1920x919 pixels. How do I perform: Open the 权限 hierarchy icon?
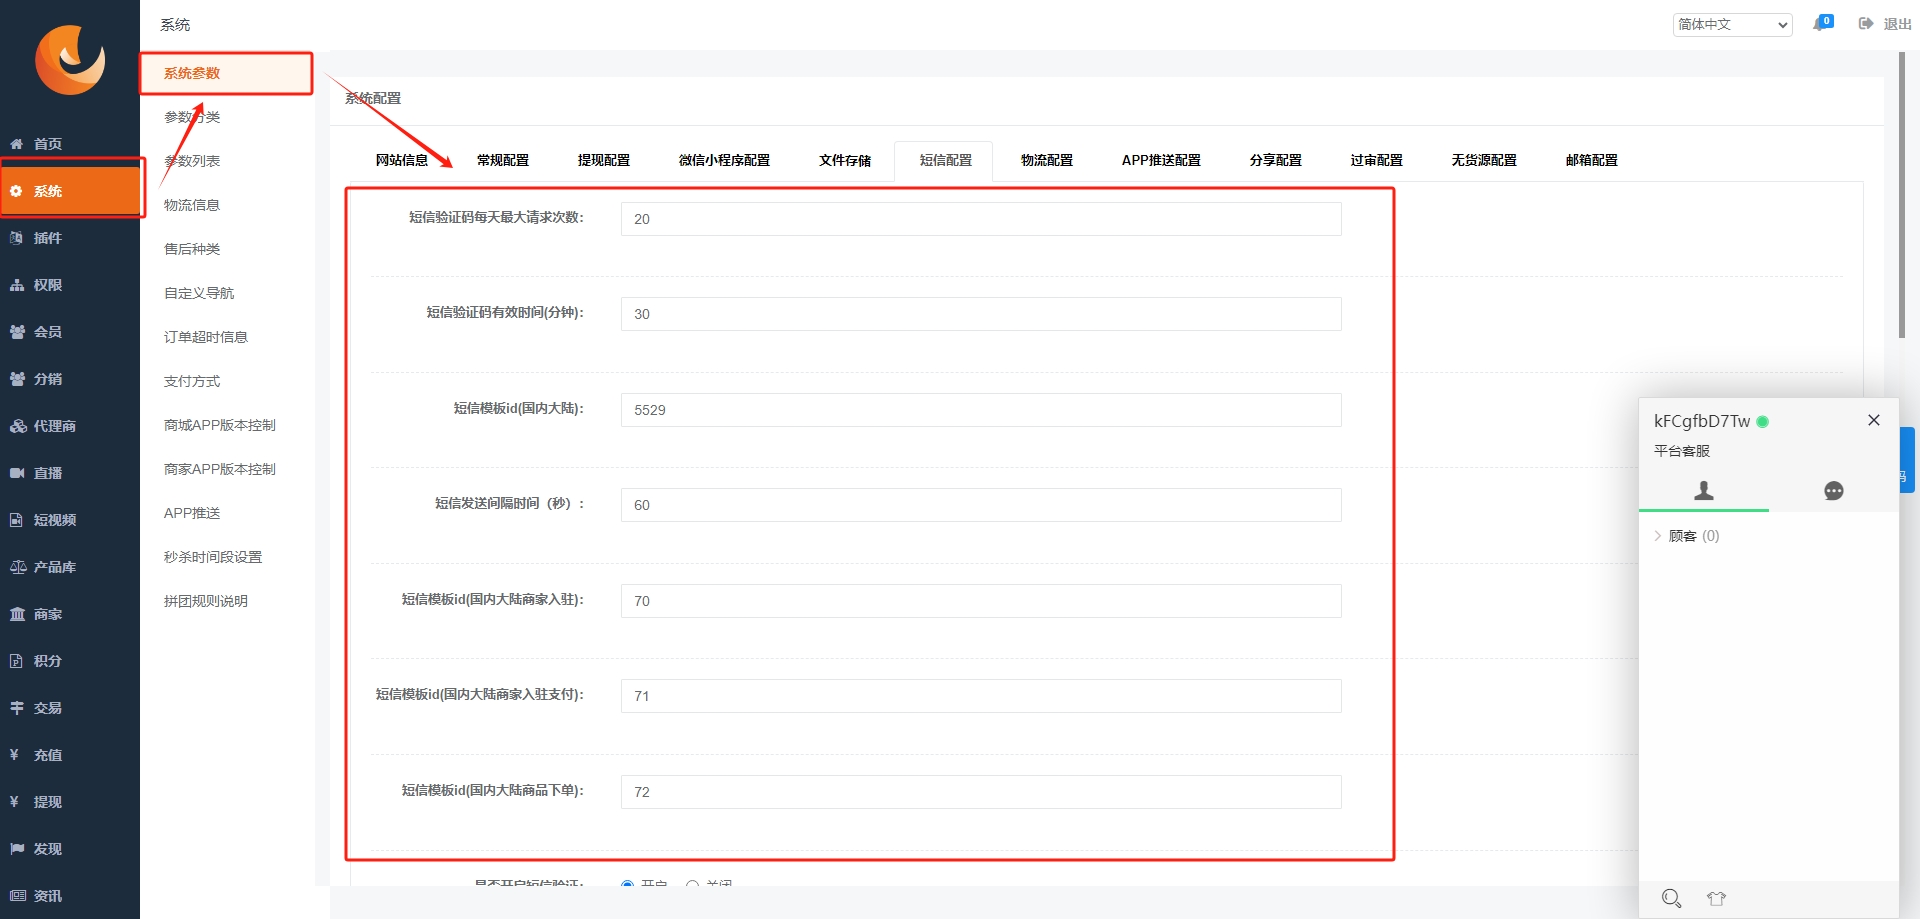[17, 285]
